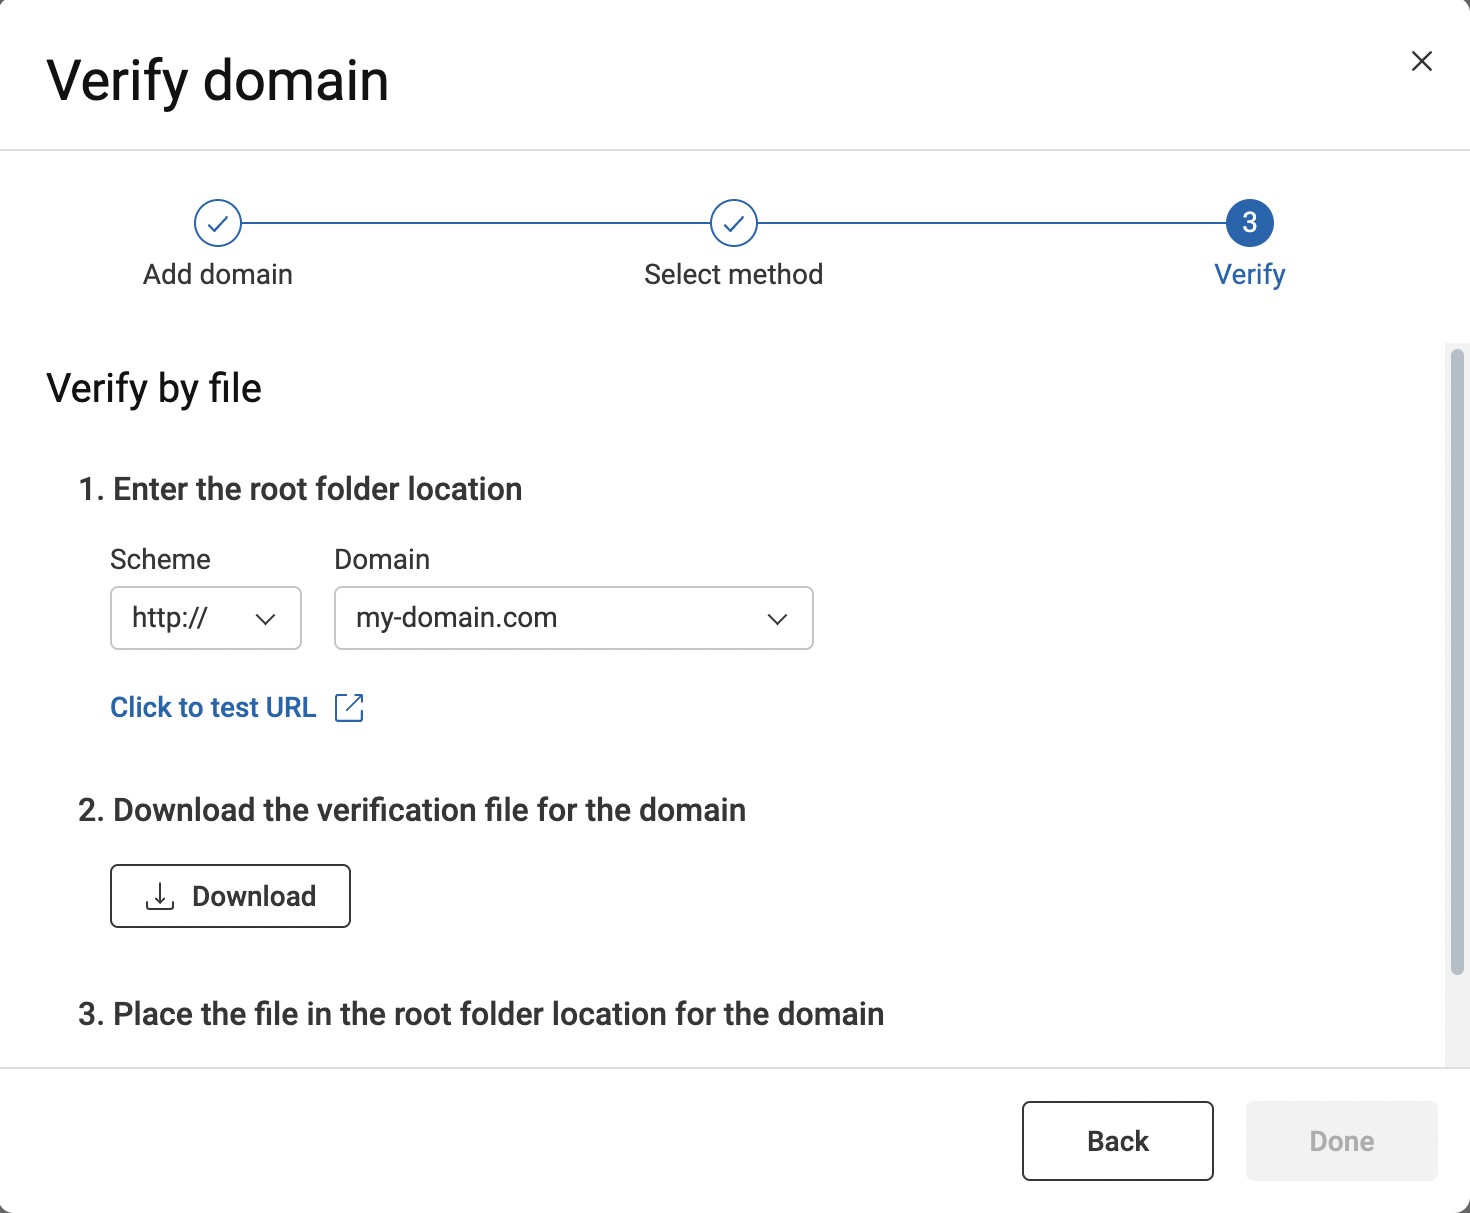Click the chevron arrow in the Scheme dropdown
Image resolution: width=1470 pixels, height=1213 pixels.
click(x=265, y=619)
